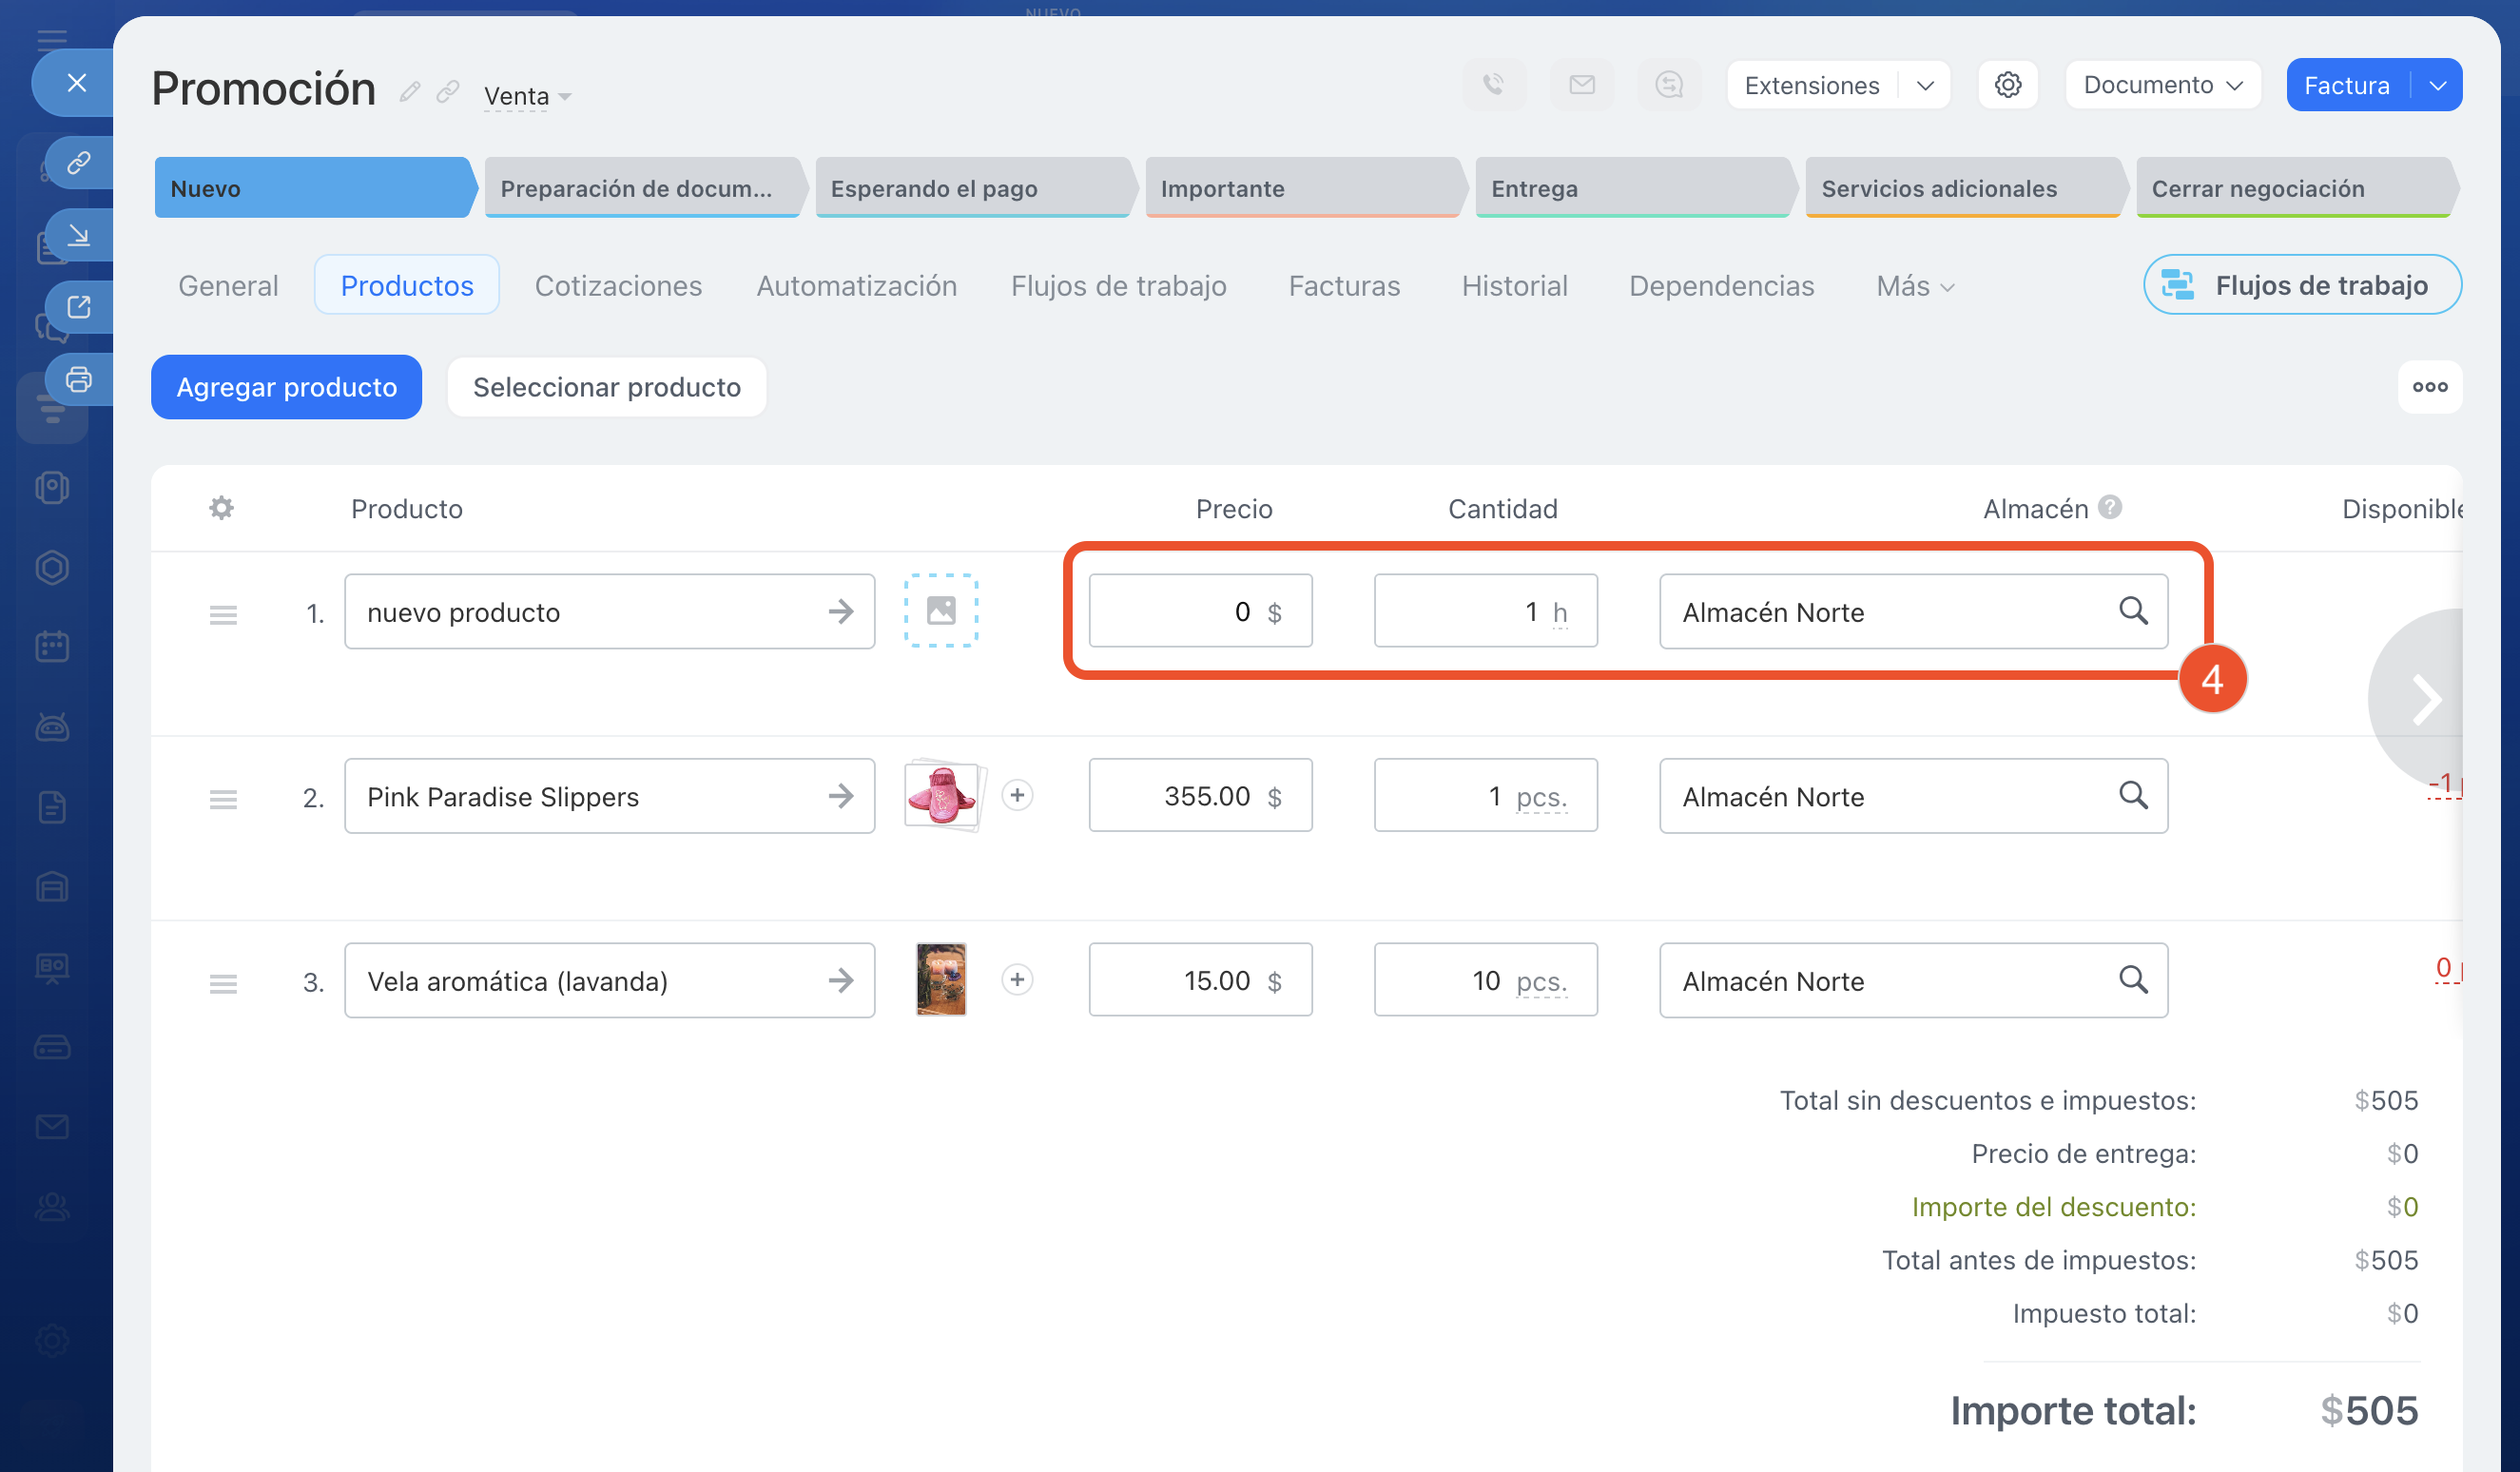The width and height of the screenshot is (2520, 1472).
Task: Click the Agregar producto button
Action: [286, 387]
